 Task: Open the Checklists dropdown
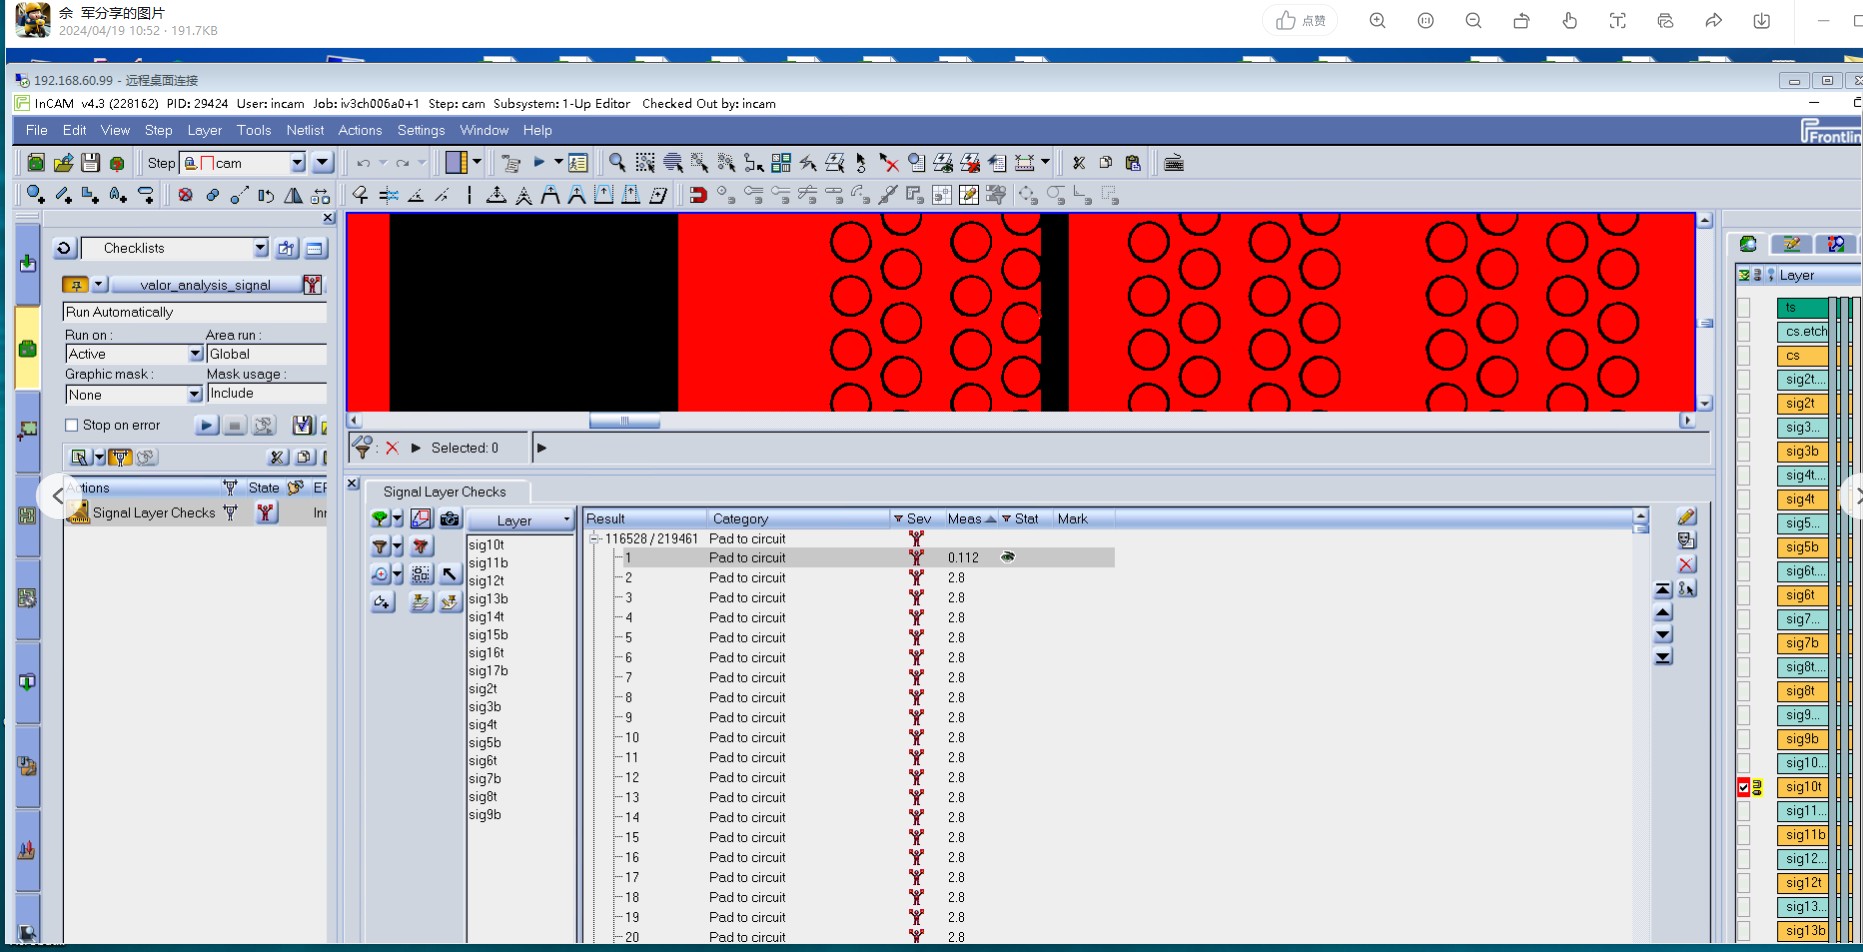click(x=260, y=248)
